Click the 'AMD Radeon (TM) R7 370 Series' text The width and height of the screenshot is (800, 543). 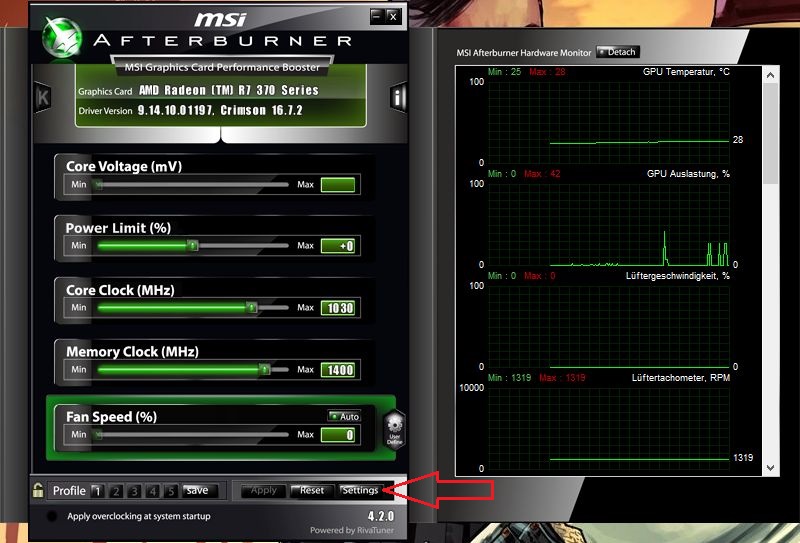[229, 90]
